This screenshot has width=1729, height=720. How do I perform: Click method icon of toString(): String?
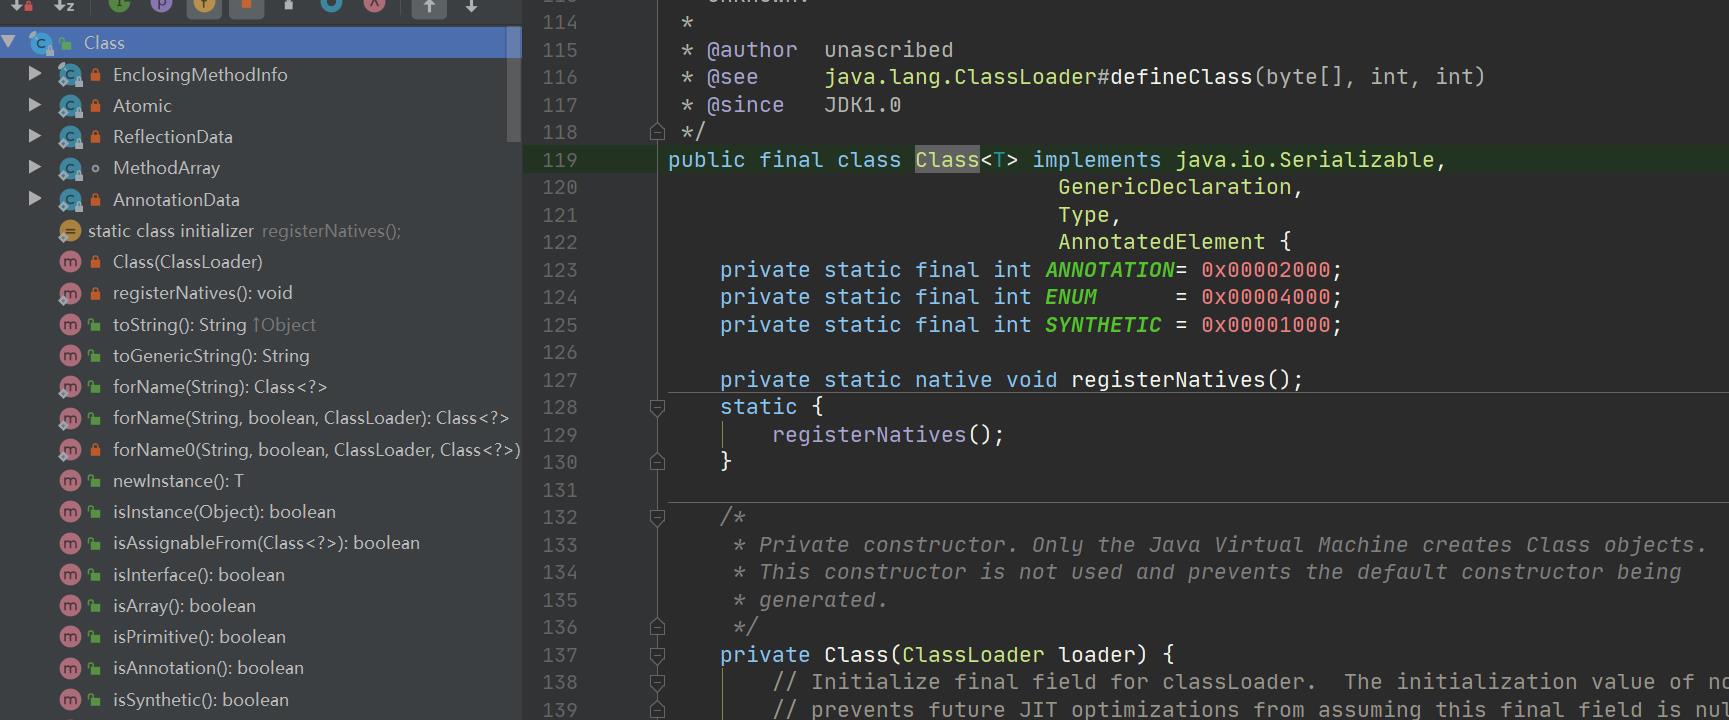70,325
